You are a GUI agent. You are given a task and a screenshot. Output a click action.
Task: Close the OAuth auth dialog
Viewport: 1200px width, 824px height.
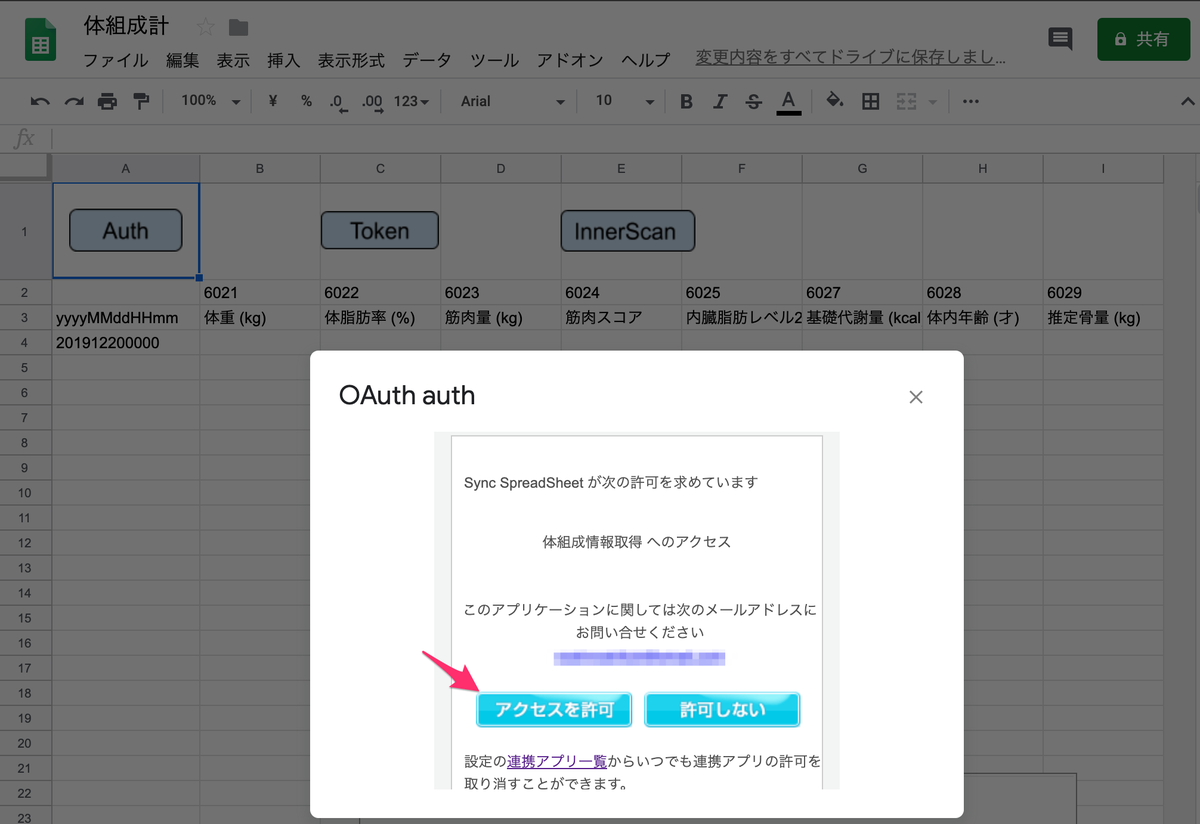915,397
